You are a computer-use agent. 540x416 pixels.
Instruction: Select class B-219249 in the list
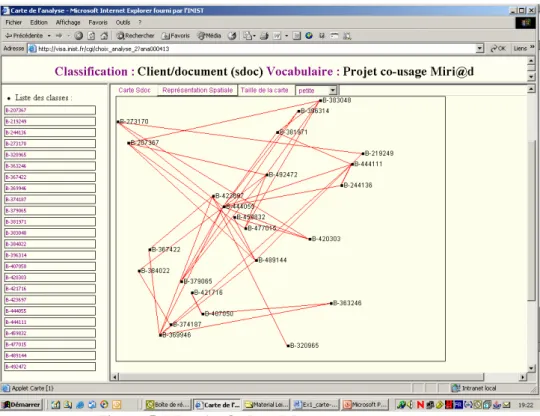coord(50,121)
